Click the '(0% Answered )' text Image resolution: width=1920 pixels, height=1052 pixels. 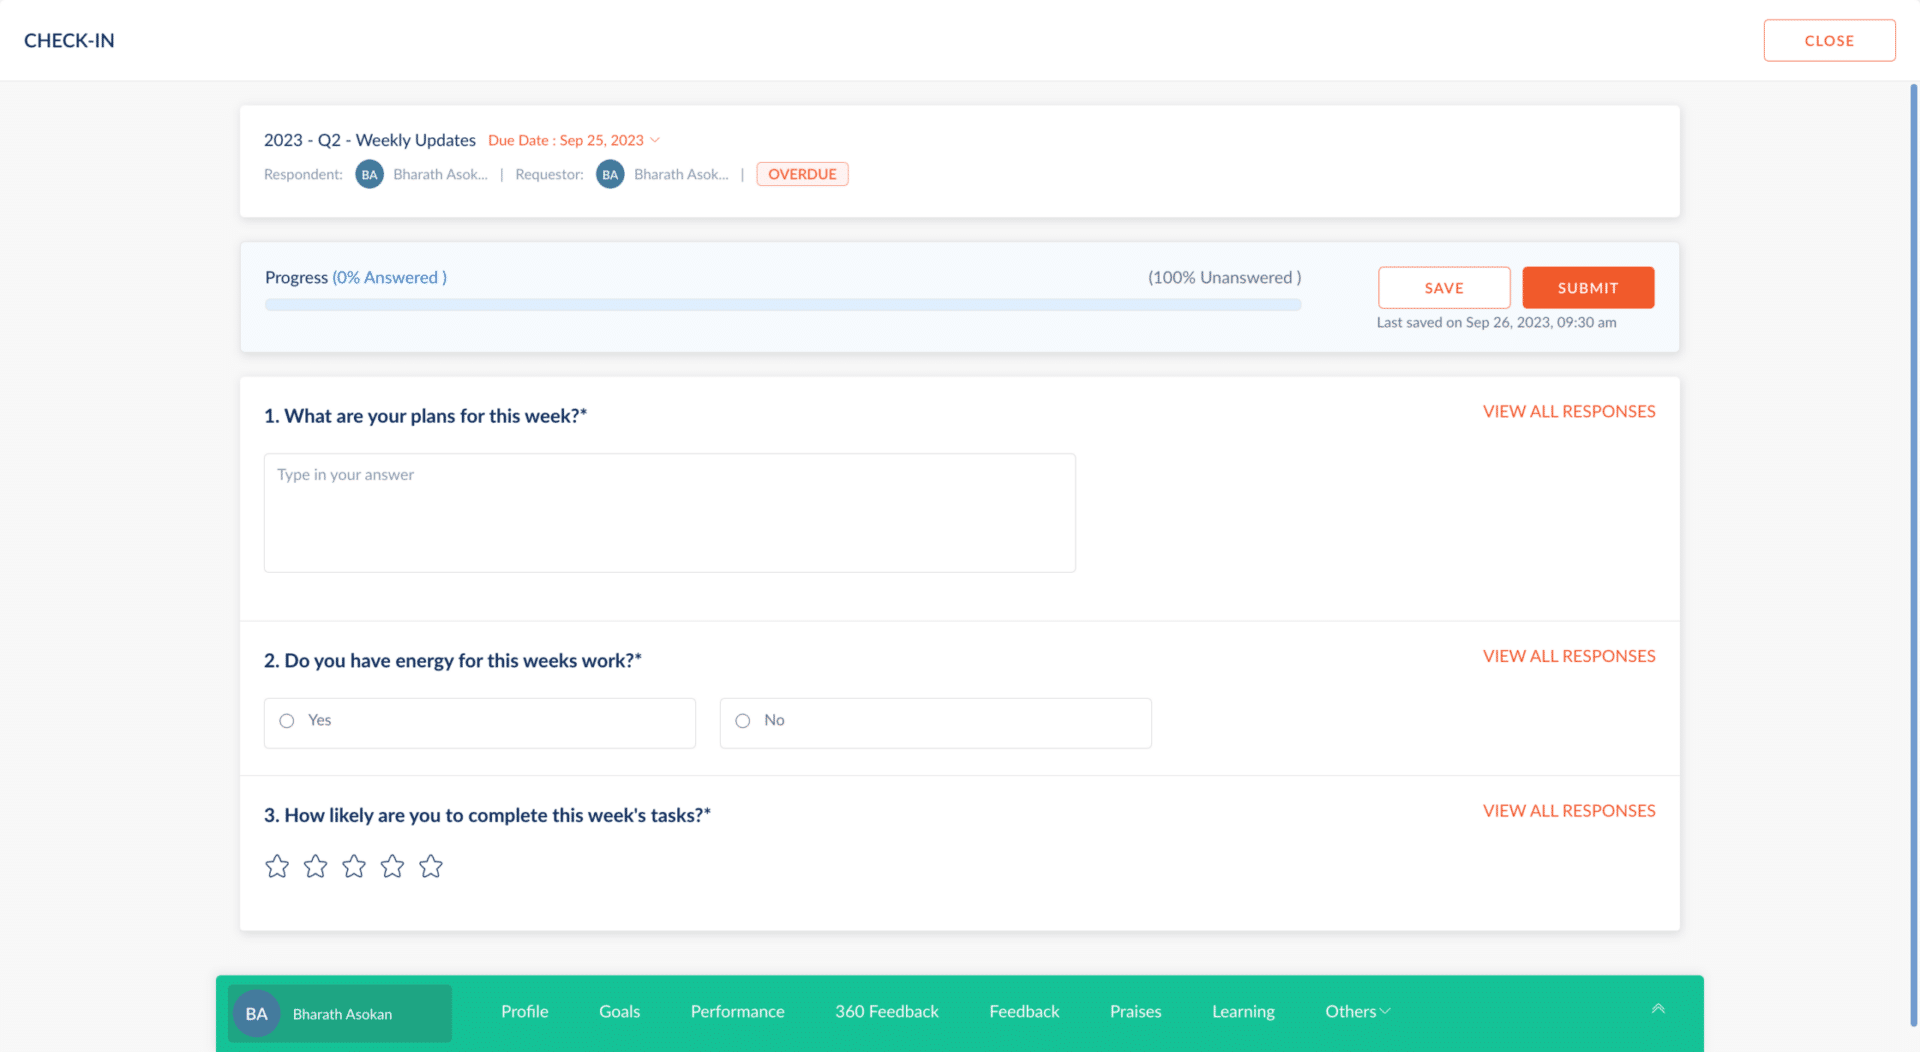point(390,278)
